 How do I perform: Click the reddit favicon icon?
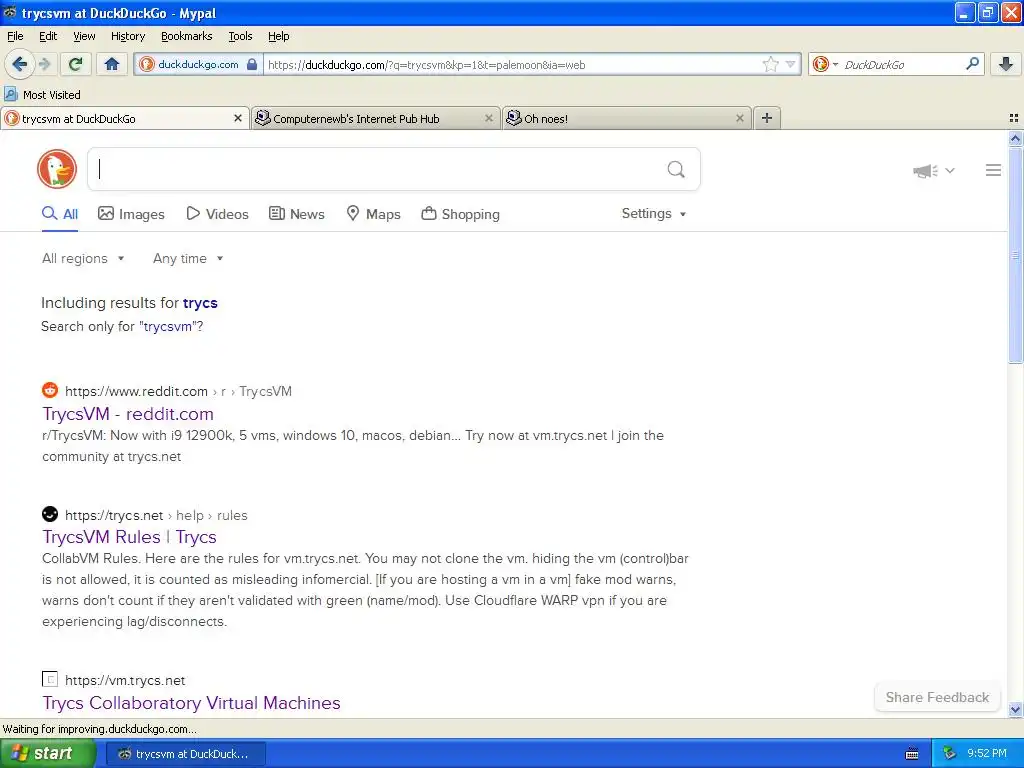(x=50, y=391)
